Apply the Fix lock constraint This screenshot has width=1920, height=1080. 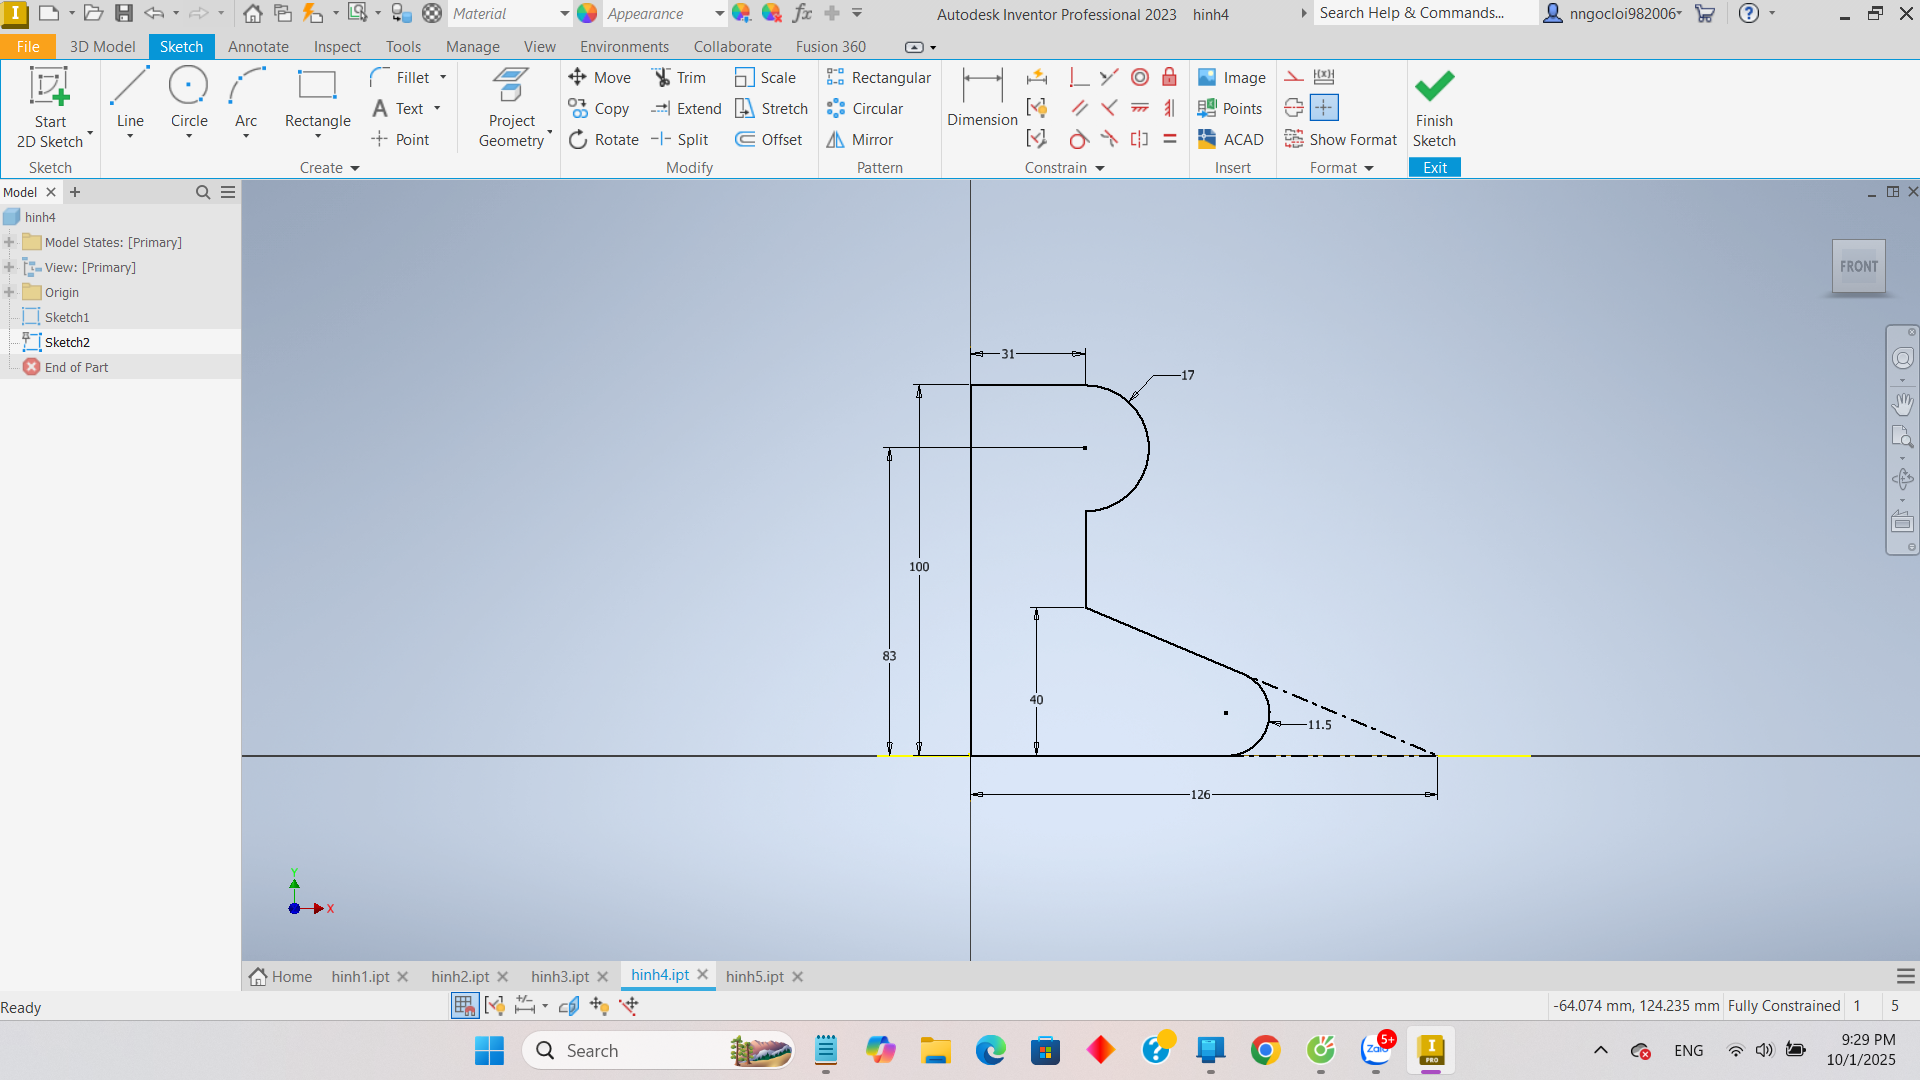click(x=1169, y=78)
